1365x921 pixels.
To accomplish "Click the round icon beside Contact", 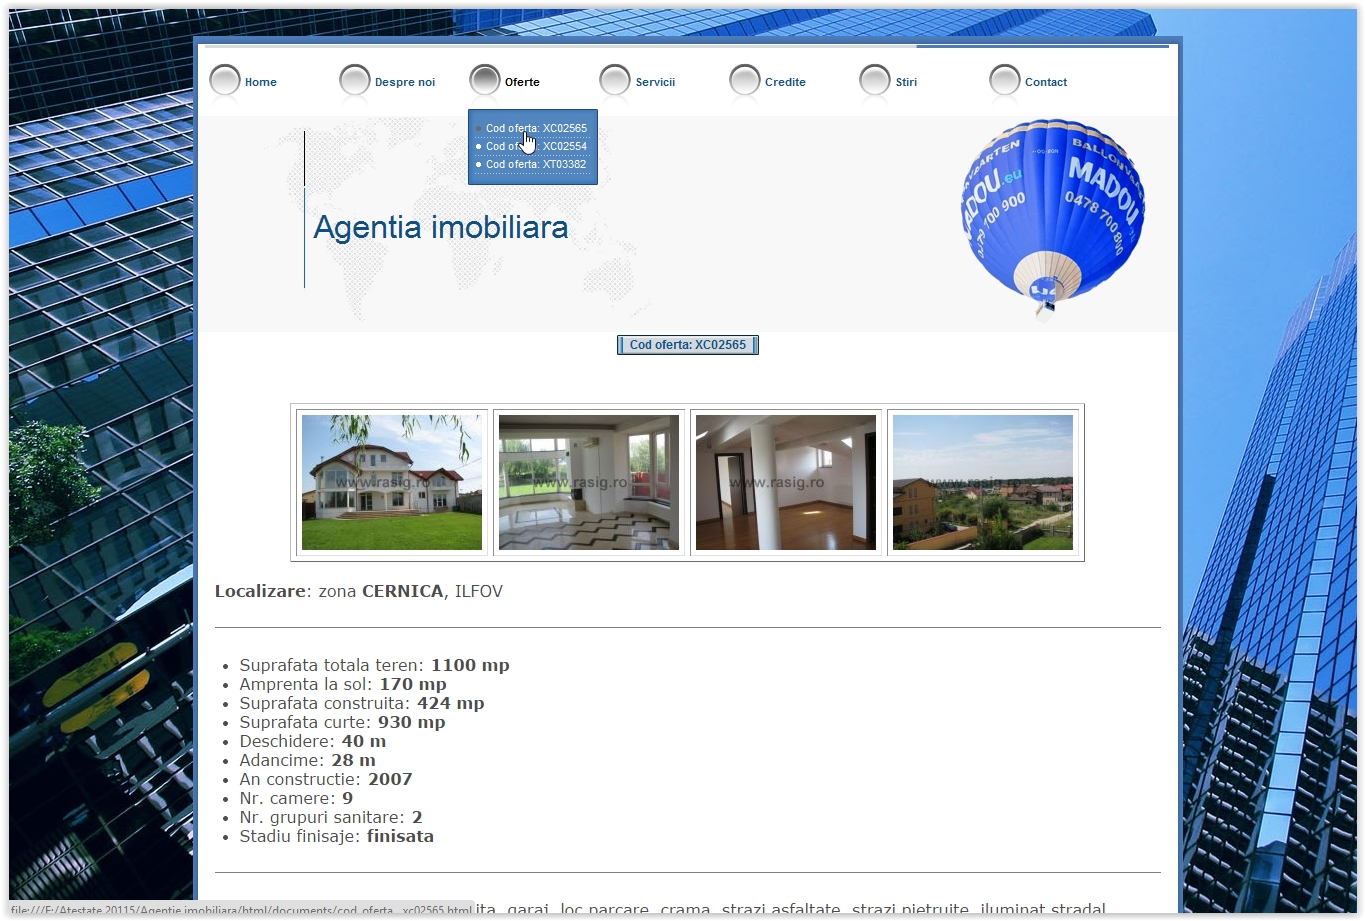I will (1005, 81).
